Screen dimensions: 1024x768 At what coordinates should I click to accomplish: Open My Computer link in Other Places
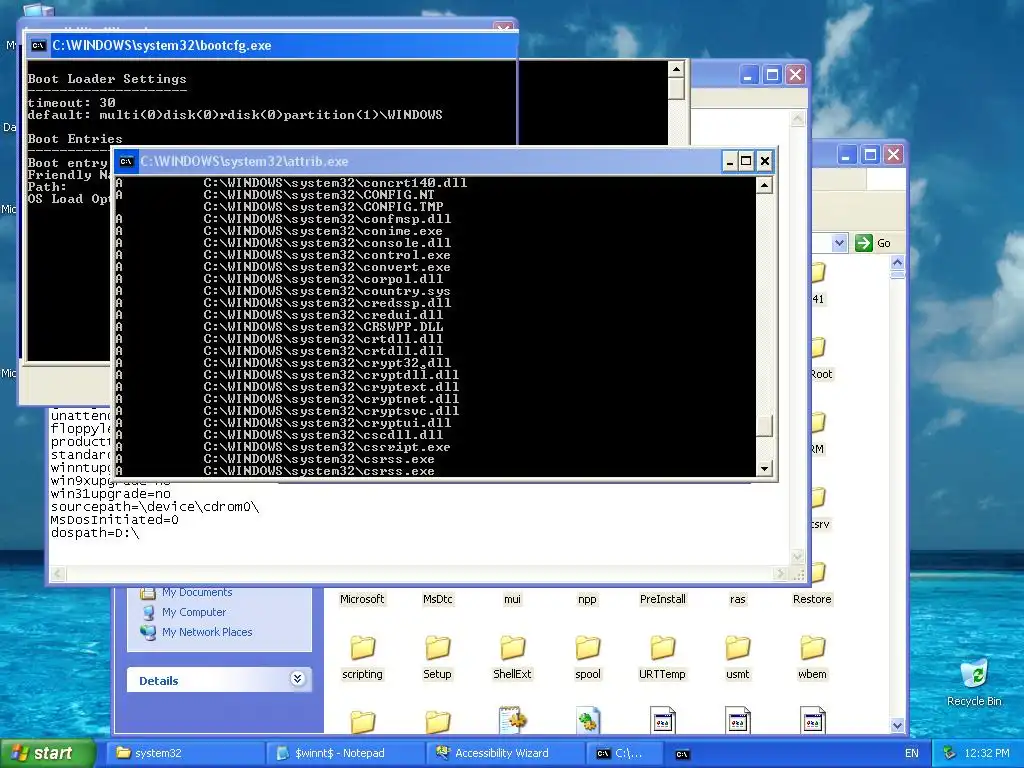[x=194, y=612]
